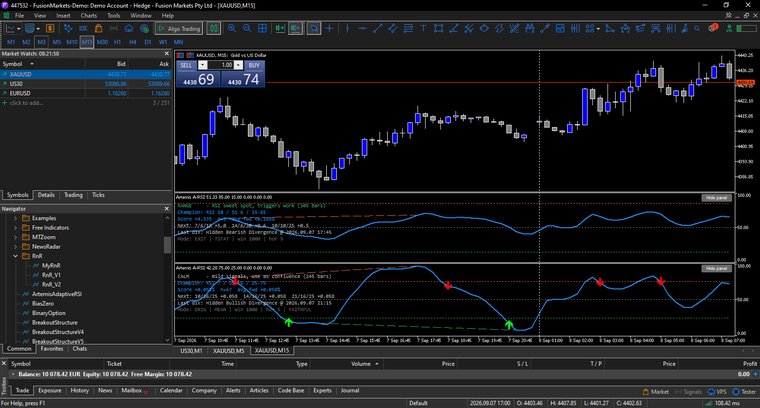Toggle Algo Trading on or off
Image resolution: width=760 pixels, height=408 pixels.
coord(178,29)
